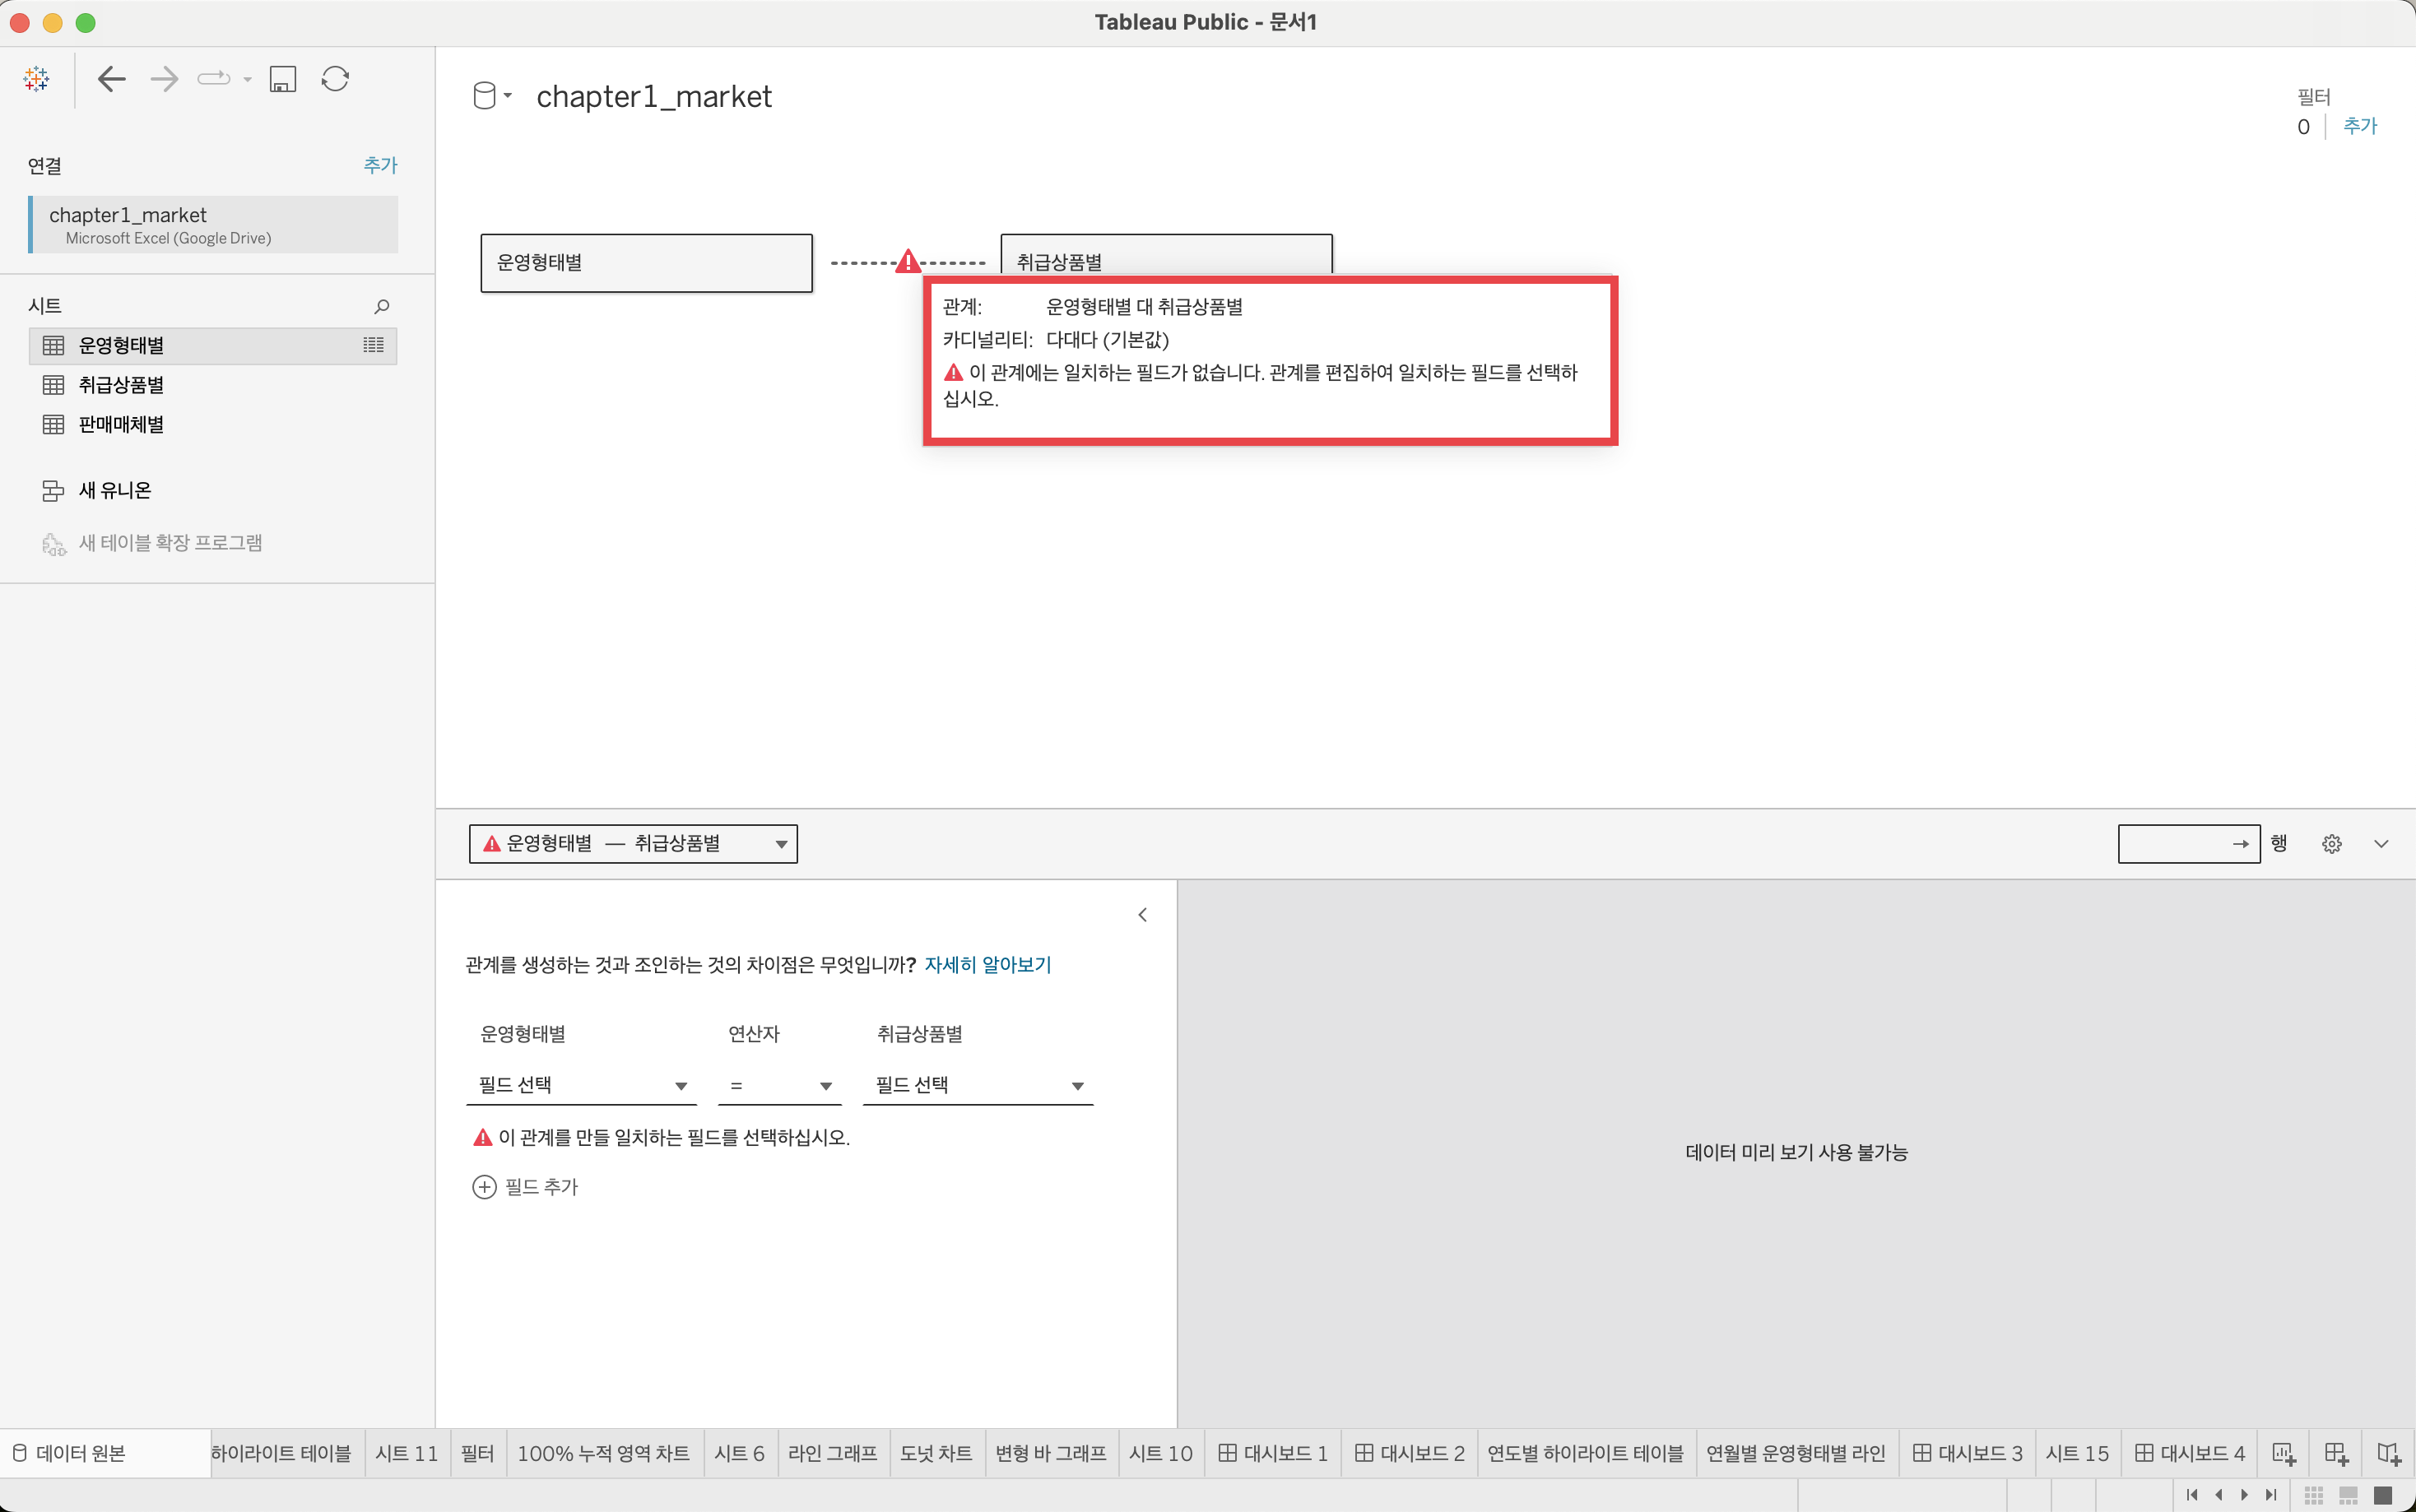
Task: Refresh the data source with refresh icon
Action: coord(335,79)
